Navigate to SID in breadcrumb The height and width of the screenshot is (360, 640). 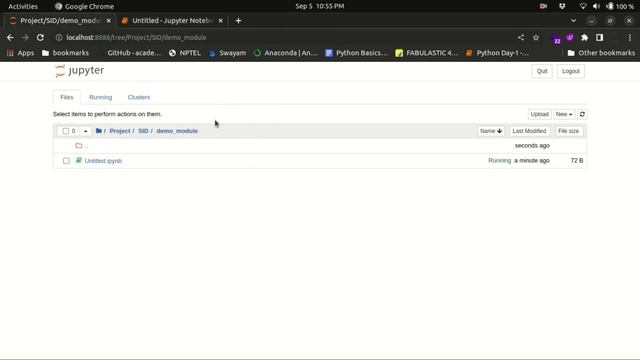(x=143, y=131)
